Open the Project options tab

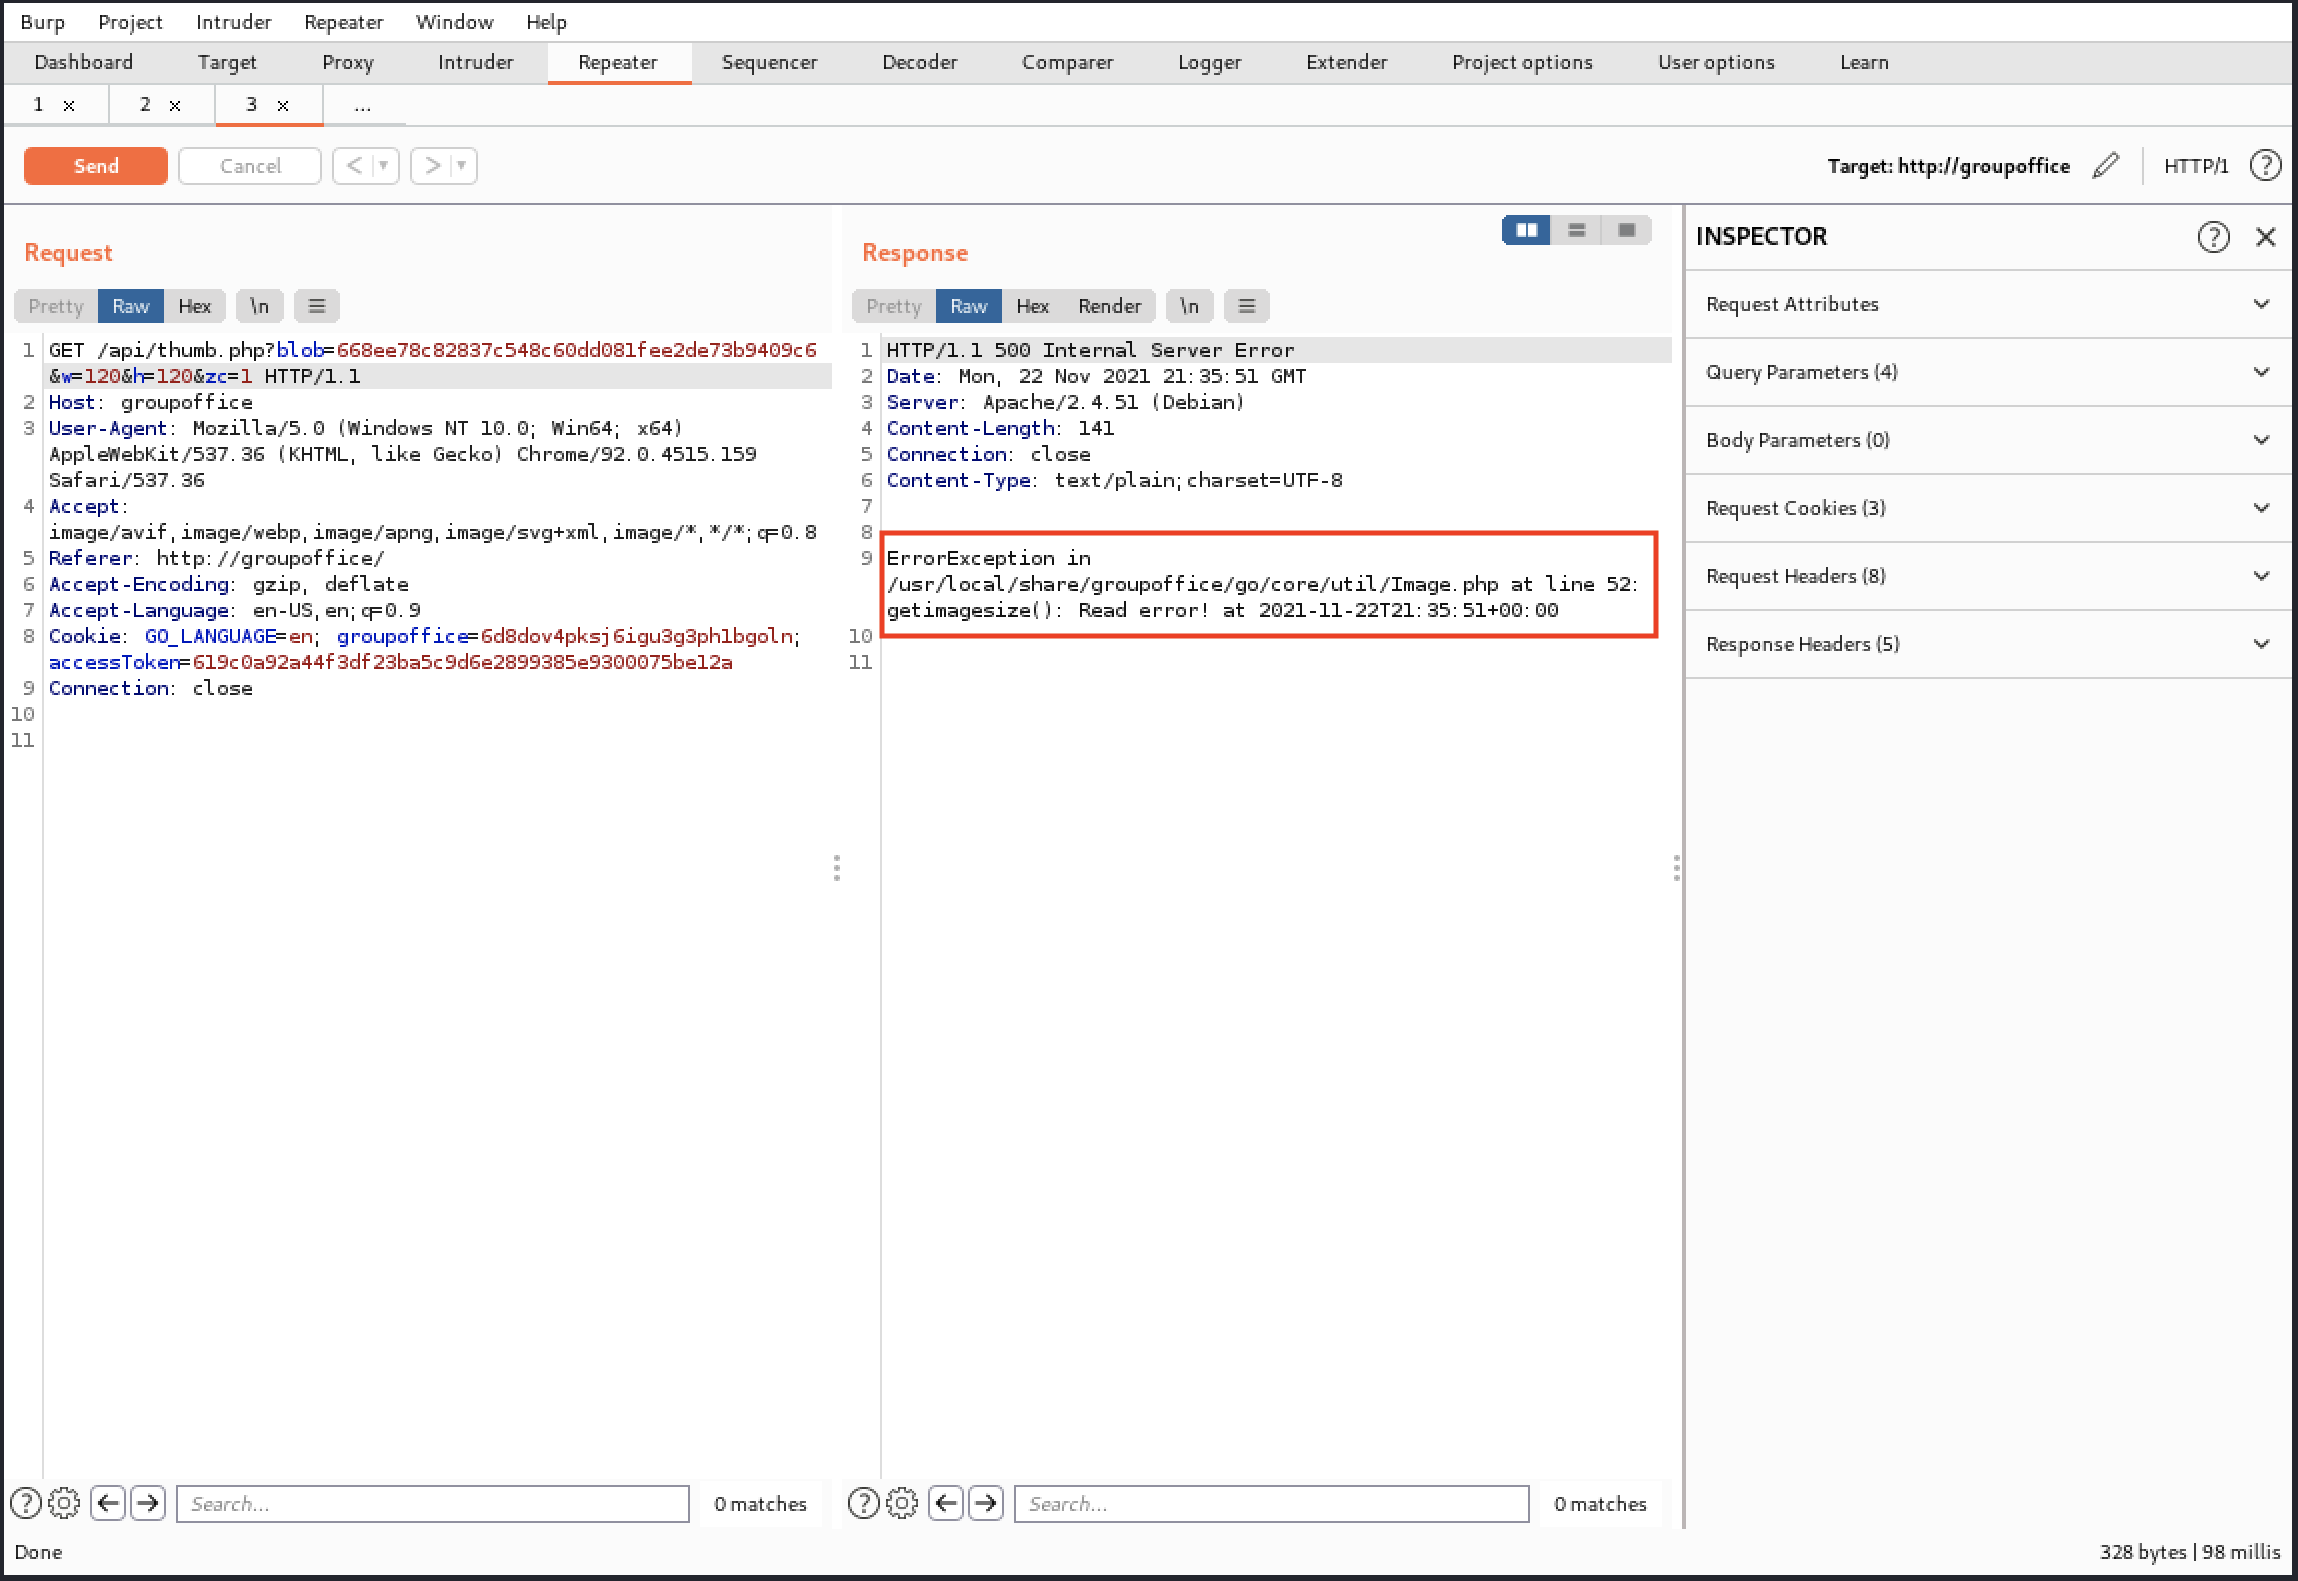pyautogui.click(x=1522, y=62)
